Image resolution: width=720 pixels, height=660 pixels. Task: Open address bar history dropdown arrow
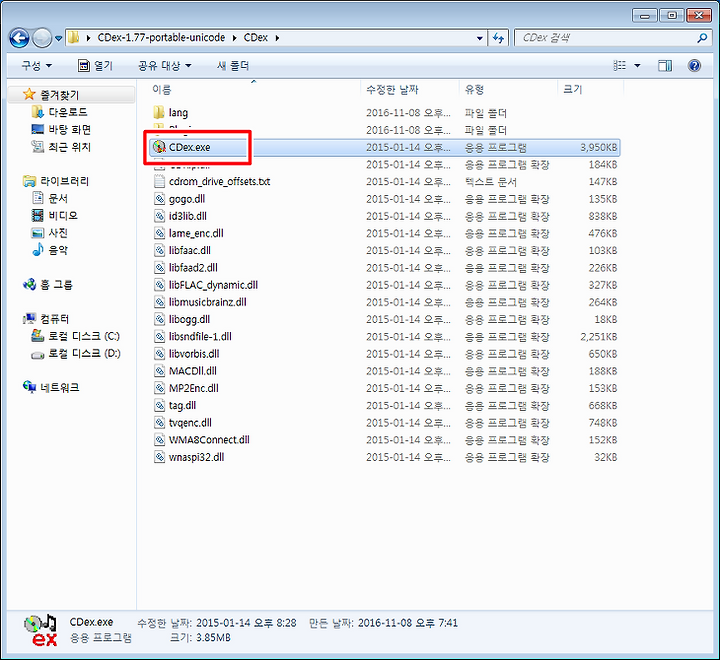(480, 38)
